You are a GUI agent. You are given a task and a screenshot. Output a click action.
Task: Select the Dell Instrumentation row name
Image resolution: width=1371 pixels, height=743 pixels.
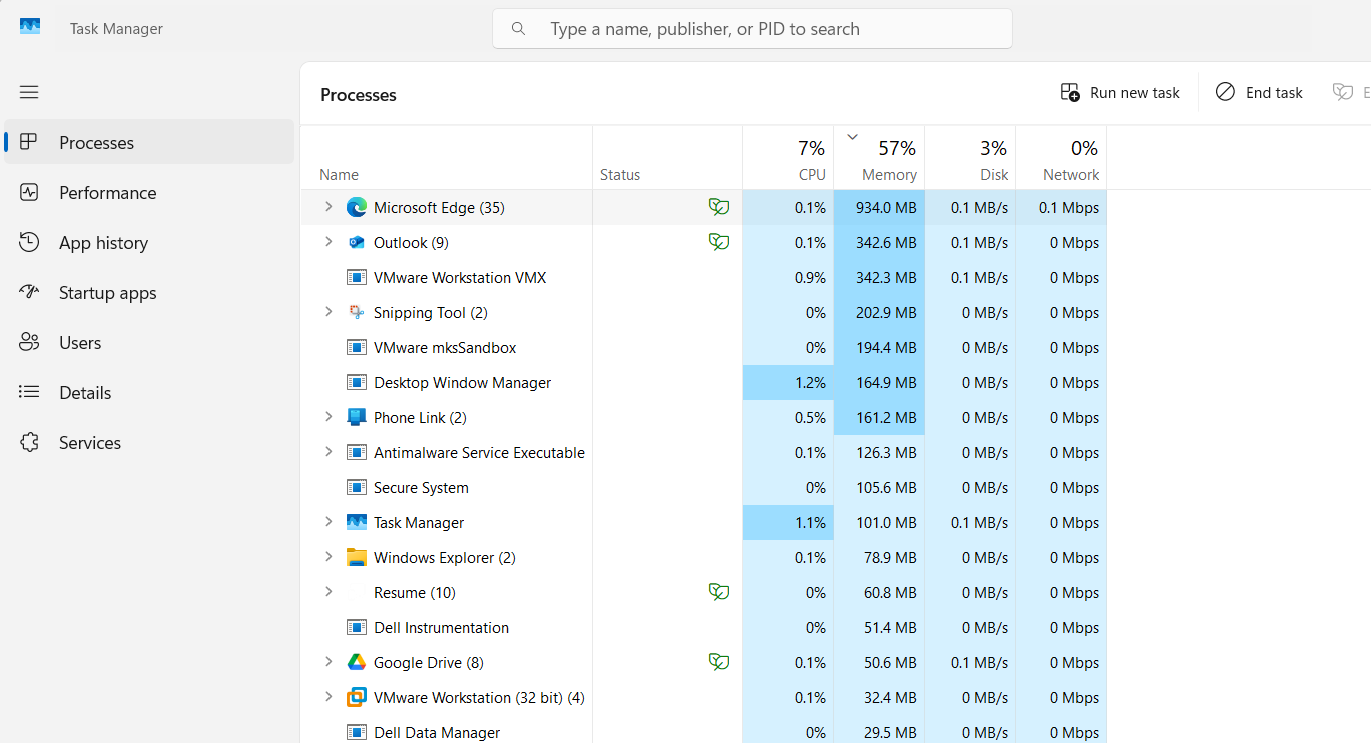441,627
